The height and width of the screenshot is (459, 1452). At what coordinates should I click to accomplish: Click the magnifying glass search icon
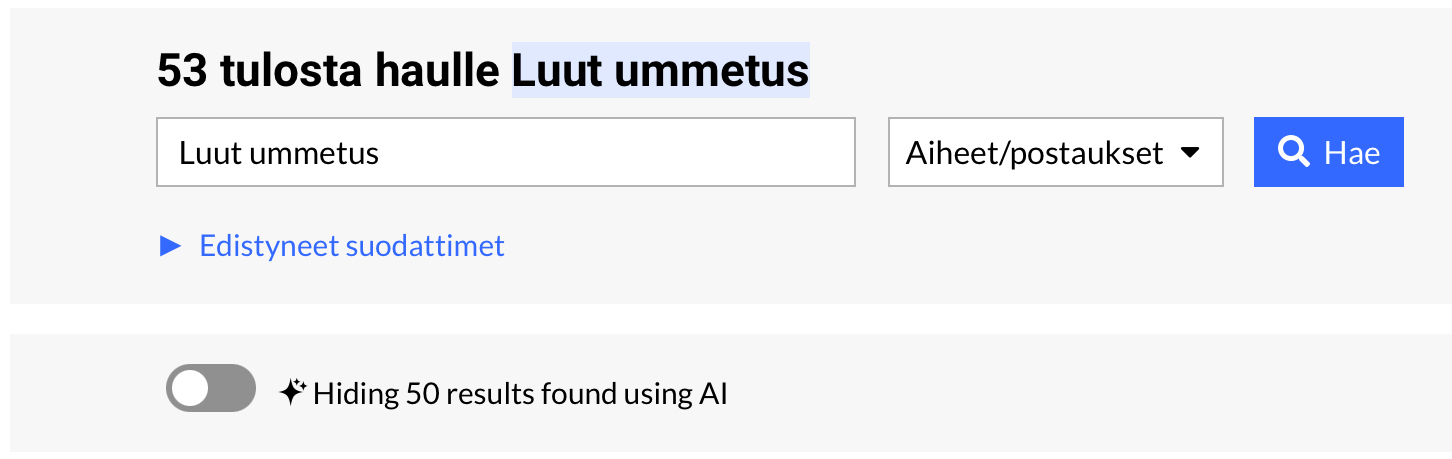[1295, 152]
